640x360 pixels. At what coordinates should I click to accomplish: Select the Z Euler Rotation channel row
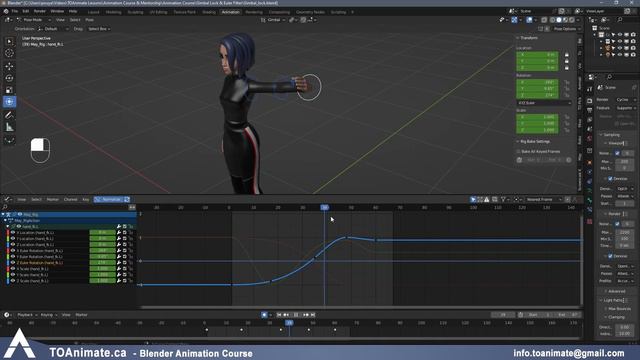coord(68,263)
